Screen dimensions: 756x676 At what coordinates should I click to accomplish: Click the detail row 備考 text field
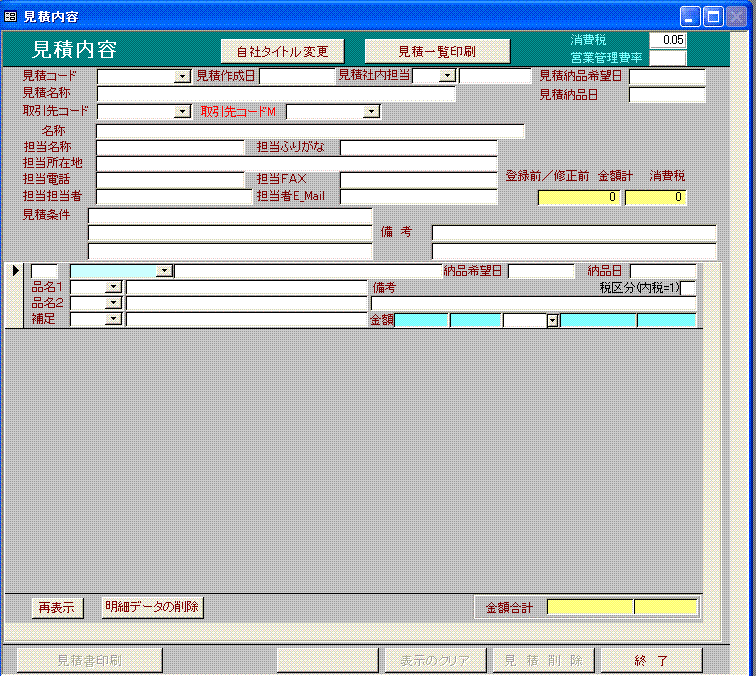coord(533,303)
